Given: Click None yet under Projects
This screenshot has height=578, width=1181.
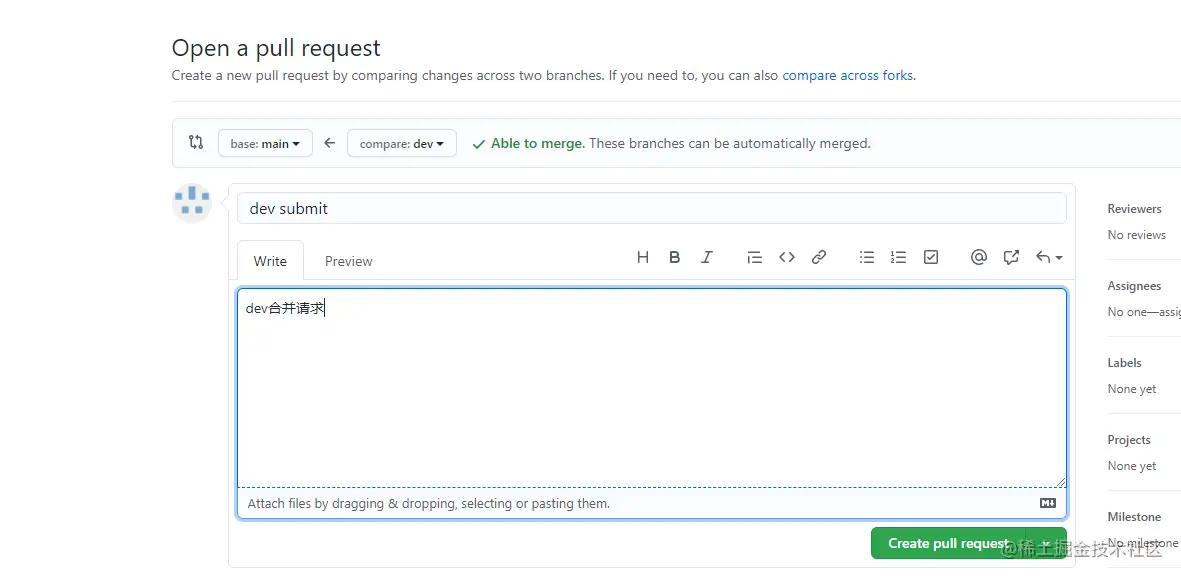Looking at the screenshot, I should [x=1132, y=466].
